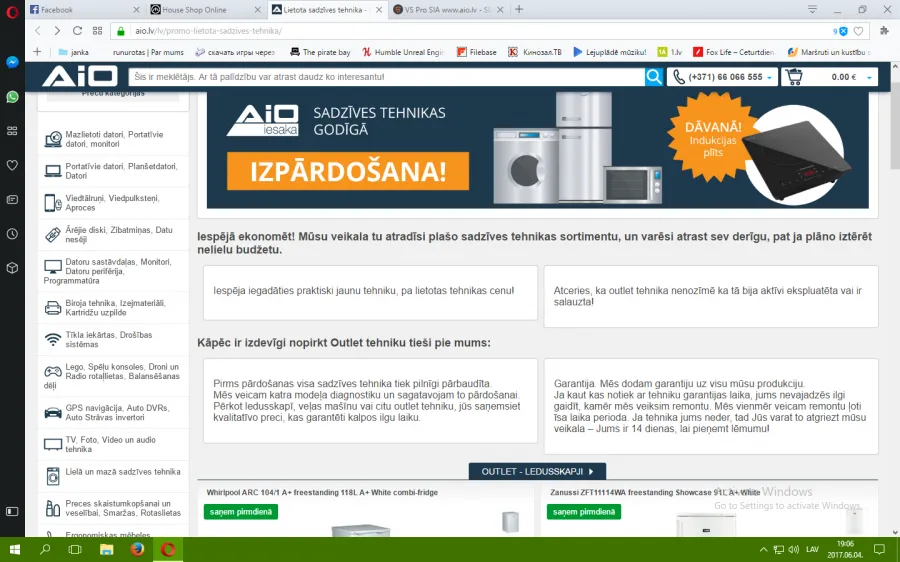Add a bookmark with bar plus button

pyautogui.click(x=37, y=52)
